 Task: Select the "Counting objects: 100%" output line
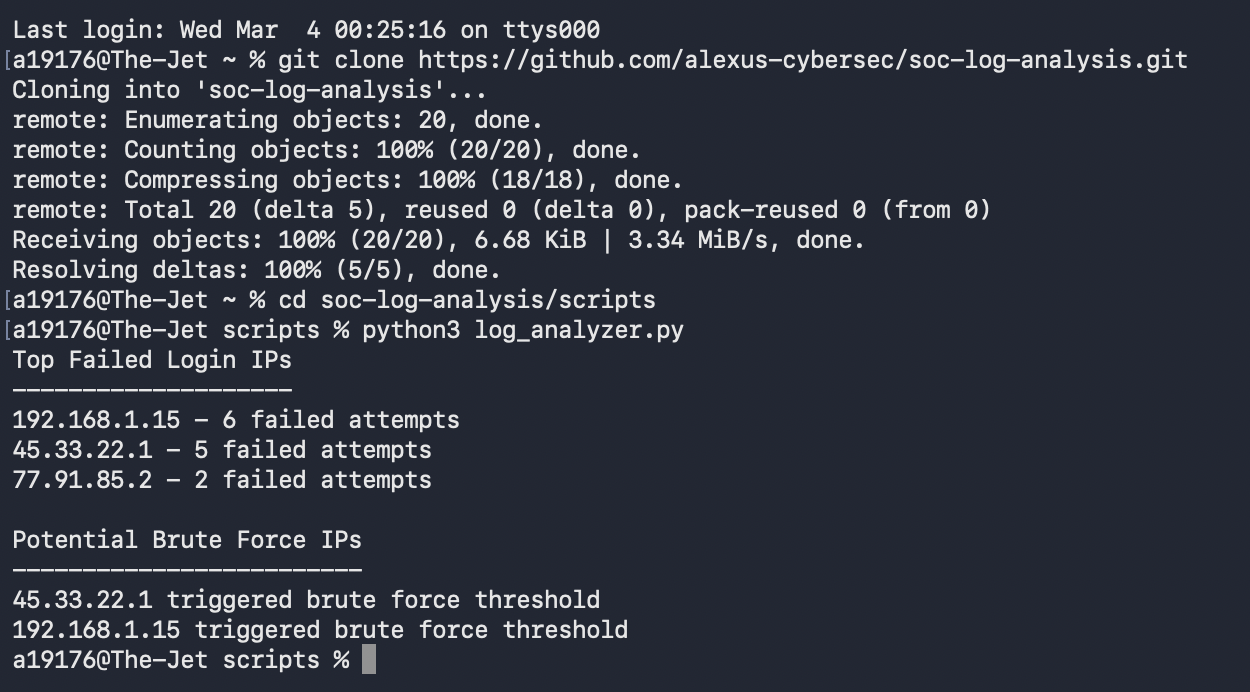tap(326, 150)
